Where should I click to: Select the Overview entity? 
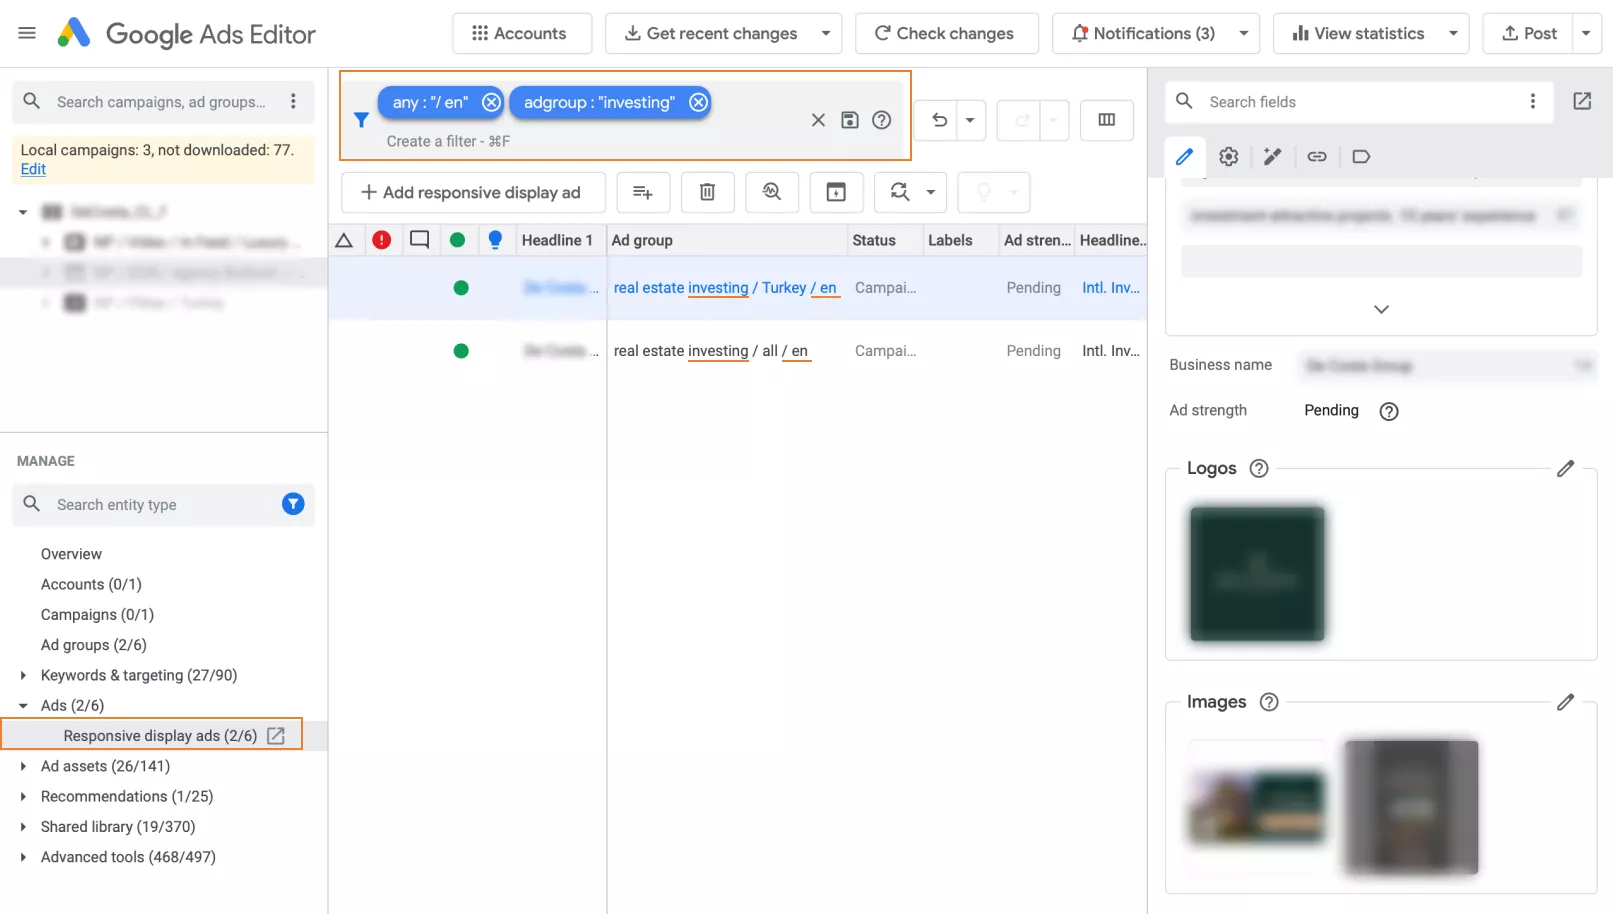click(x=71, y=554)
